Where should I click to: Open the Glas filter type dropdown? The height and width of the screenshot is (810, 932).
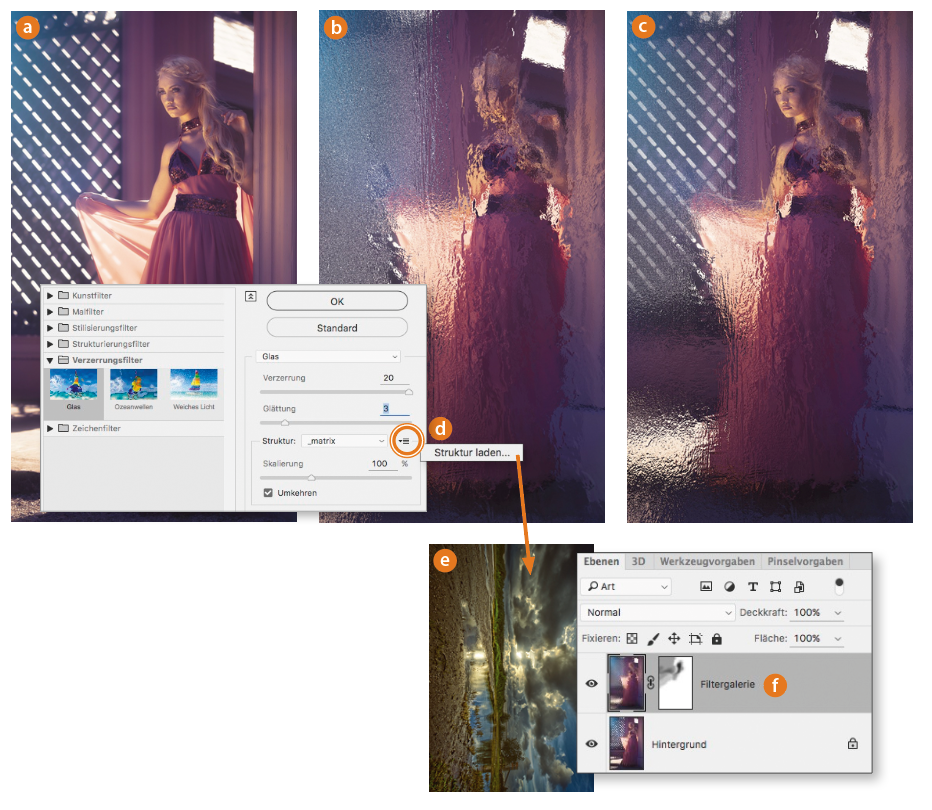[328, 356]
